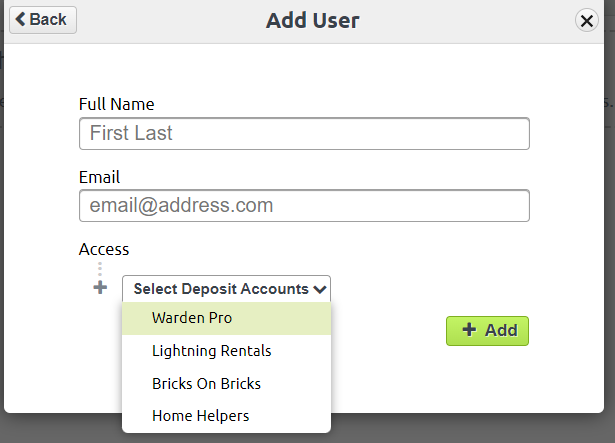Viewport: 615px width, 443px height.
Task: Open the Select Deposit Accounts dropdown
Action: (x=226, y=289)
